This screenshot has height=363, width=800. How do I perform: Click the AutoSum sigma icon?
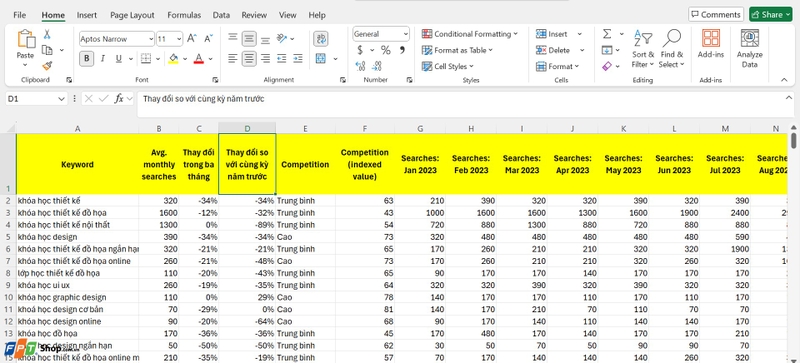[607, 34]
